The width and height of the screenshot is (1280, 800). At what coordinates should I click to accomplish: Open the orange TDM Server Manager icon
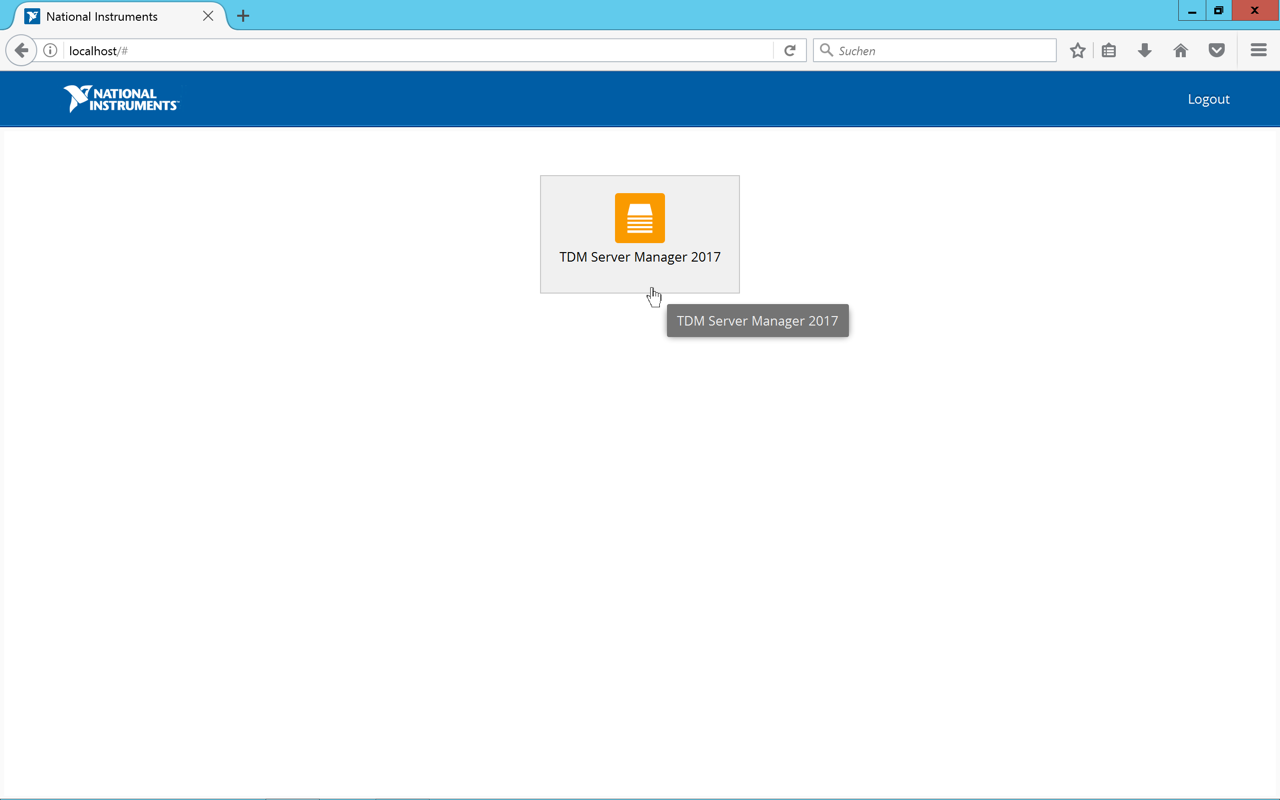click(639, 218)
